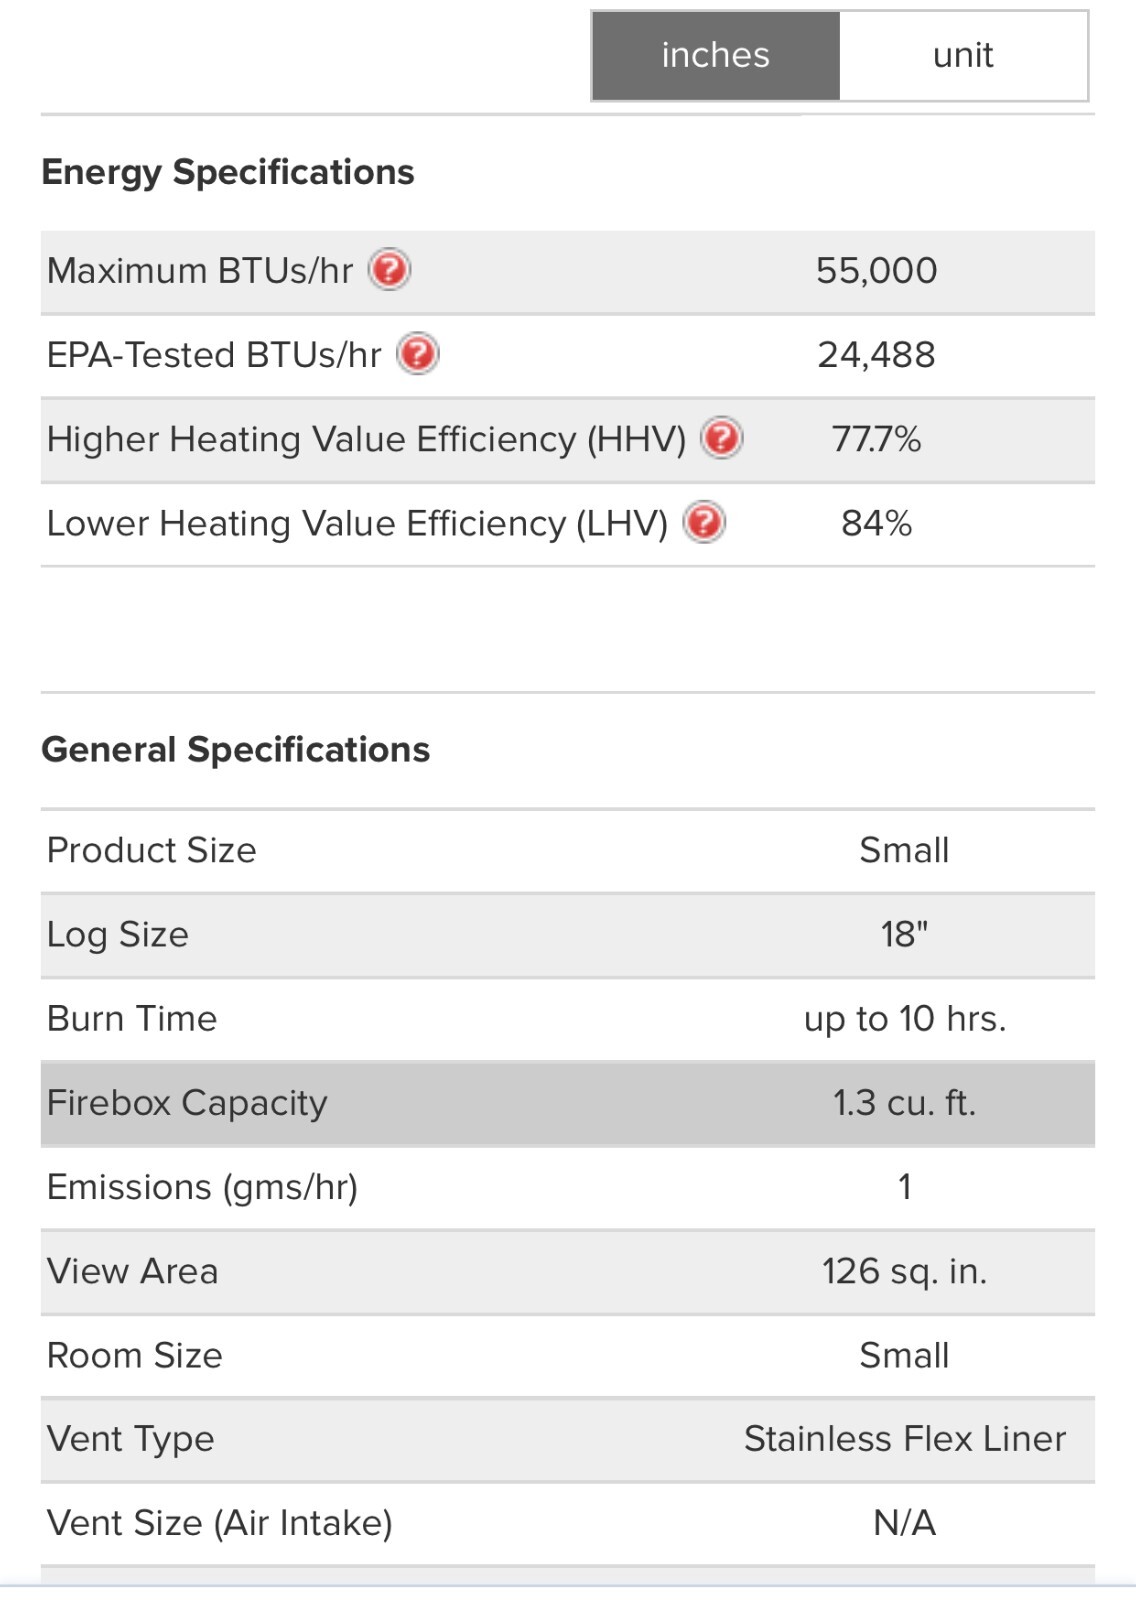
Task: Switch measurement to inches
Action: tap(715, 56)
